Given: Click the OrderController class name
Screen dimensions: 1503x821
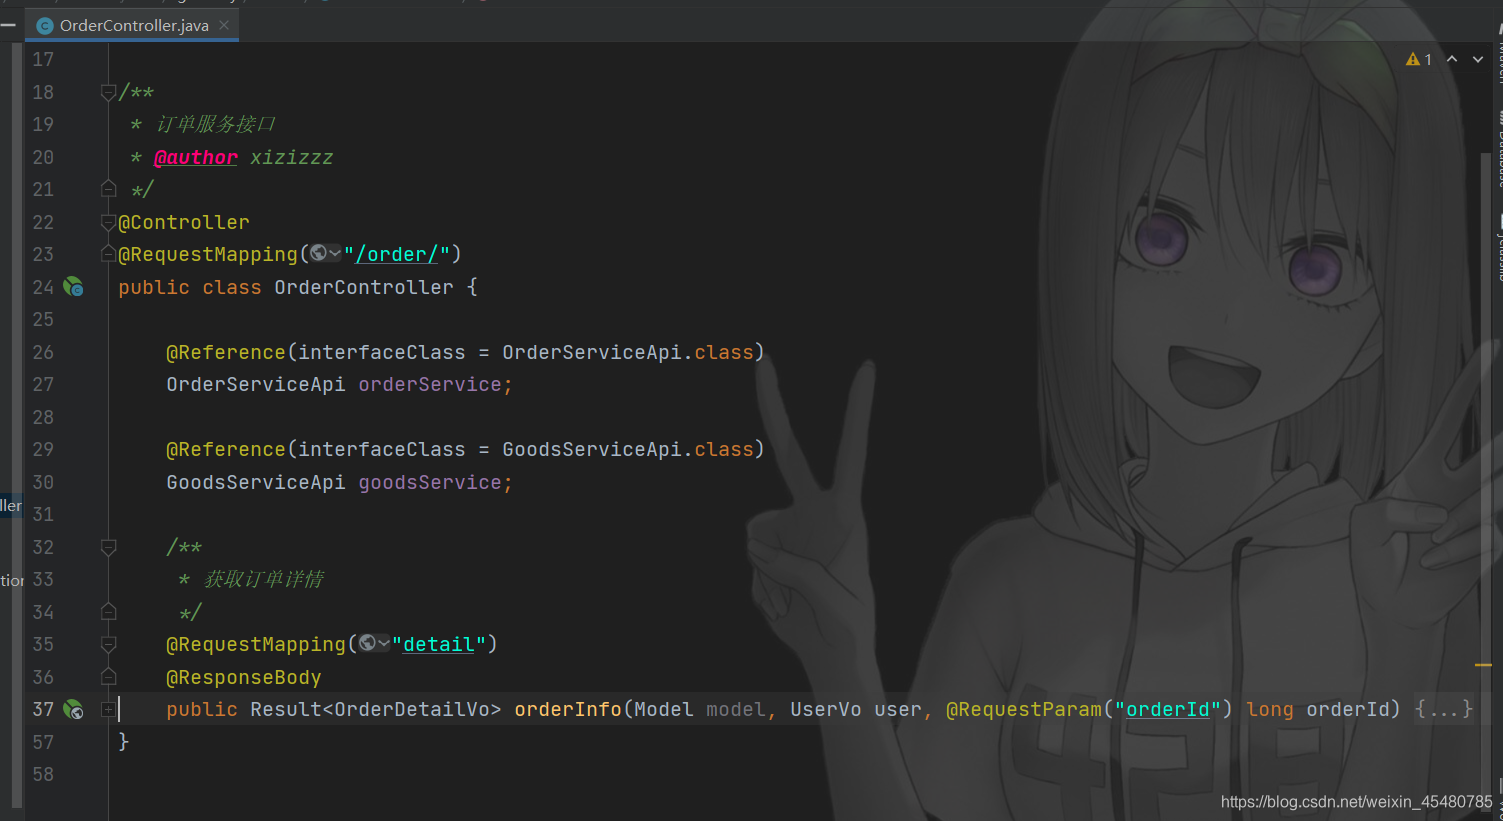Looking at the screenshot, I should coord(364,287).
